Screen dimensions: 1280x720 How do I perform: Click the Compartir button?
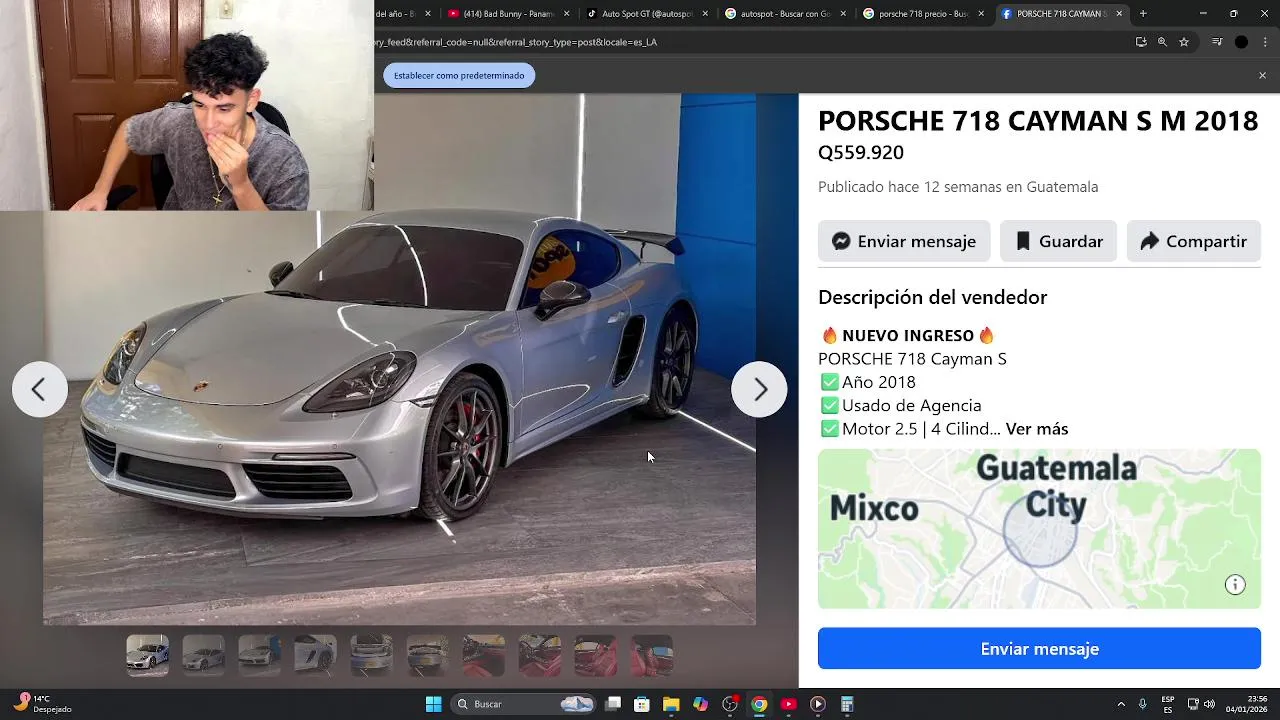(x=1194, y=241)
